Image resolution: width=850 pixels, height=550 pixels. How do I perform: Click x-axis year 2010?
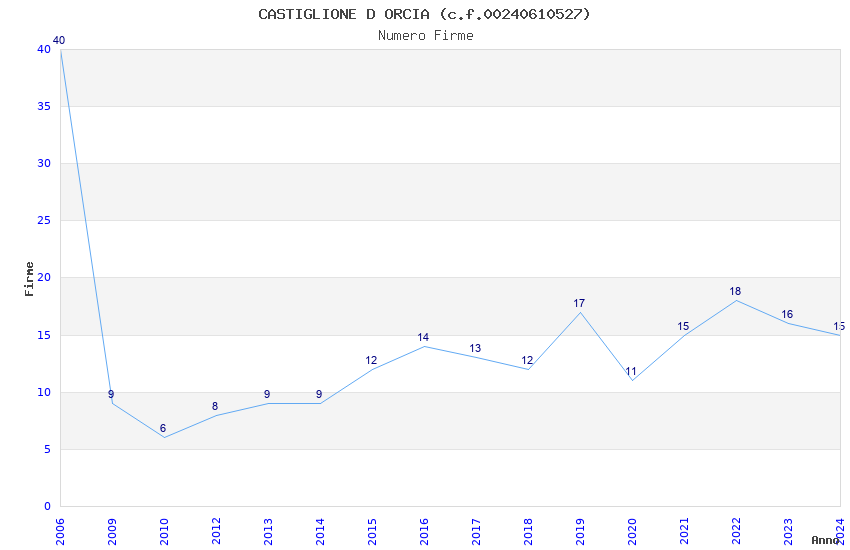(164, 531)
